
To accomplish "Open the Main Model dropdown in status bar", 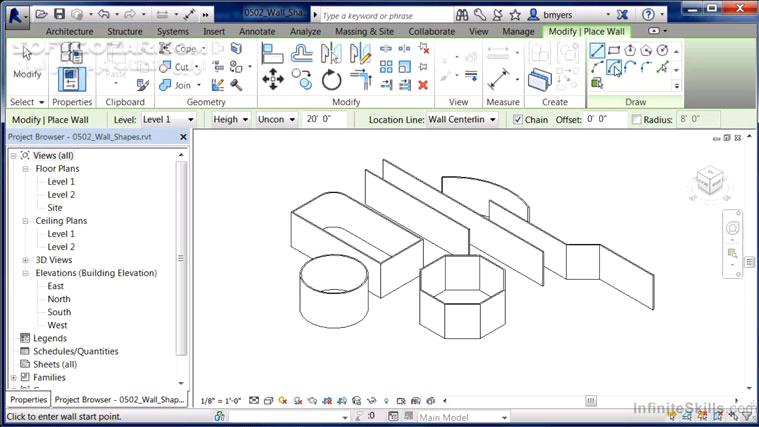I will tap(462, 417).
